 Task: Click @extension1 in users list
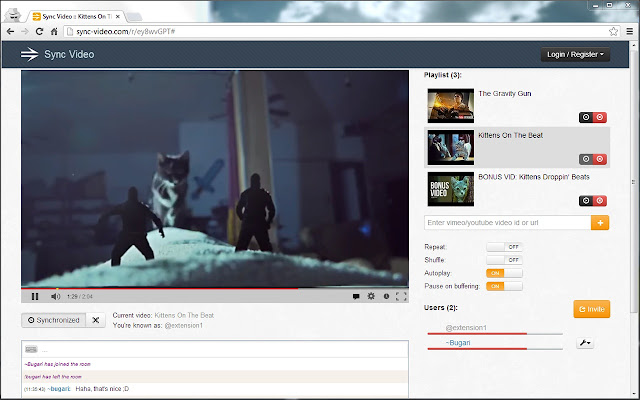pos(466,328)
